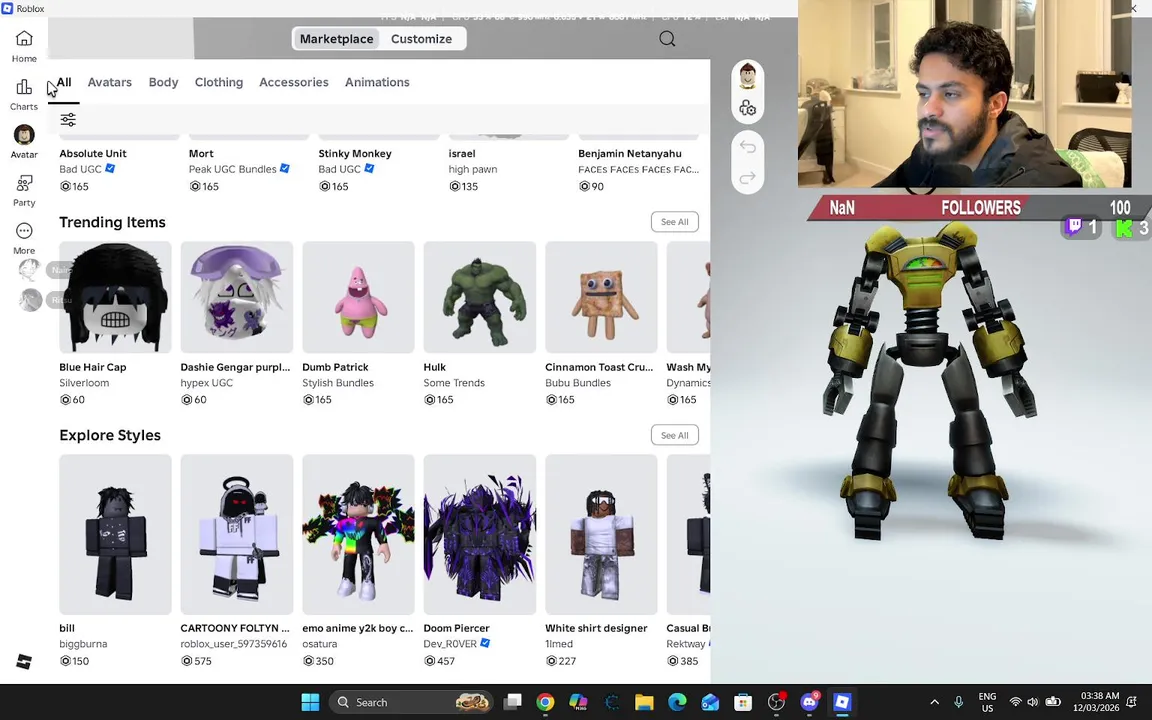This screenshot has height=720, width=1152.
Task: Open the Cinnamon Toast Crunch item thumbnail
Action: tap(601, 297)
